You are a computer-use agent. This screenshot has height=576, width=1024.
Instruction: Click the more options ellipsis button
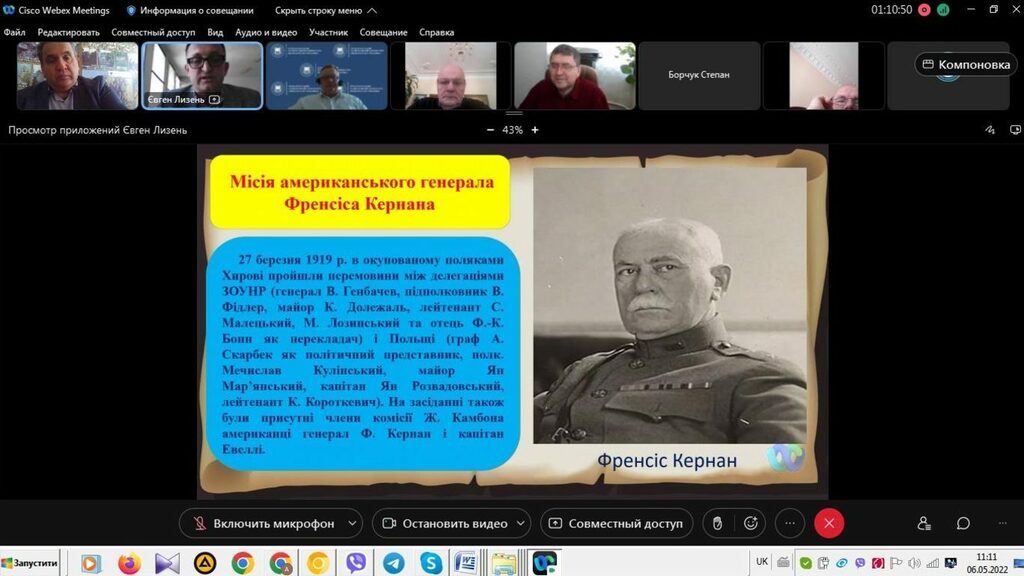789,523
